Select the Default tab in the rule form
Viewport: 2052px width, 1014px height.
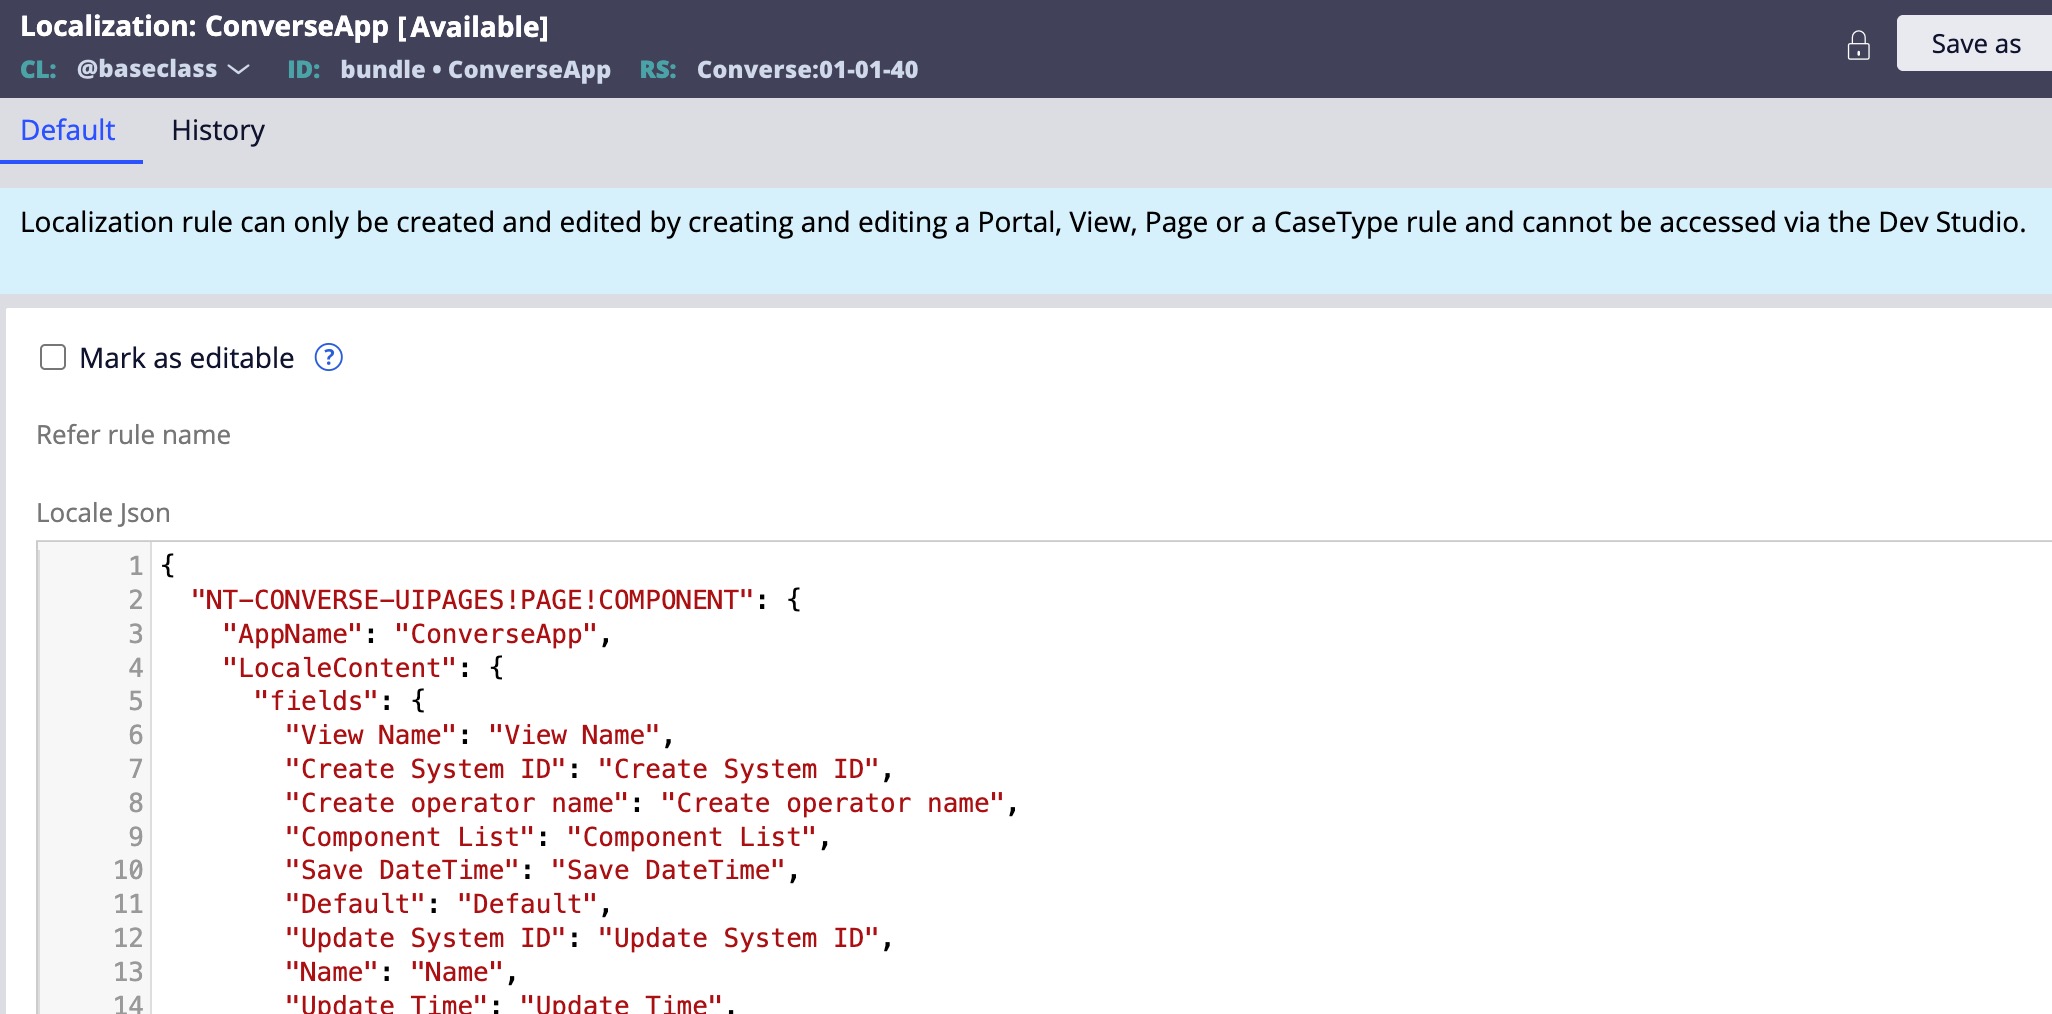tap(68, 130)
